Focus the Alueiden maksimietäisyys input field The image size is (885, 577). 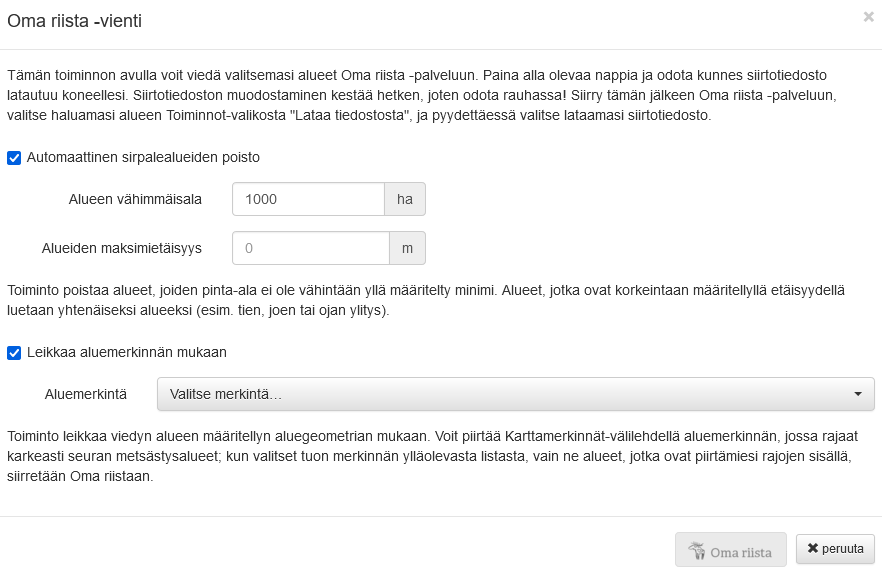click(x=311, y=248)
